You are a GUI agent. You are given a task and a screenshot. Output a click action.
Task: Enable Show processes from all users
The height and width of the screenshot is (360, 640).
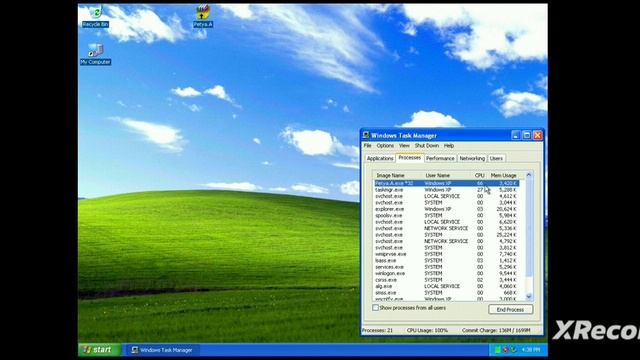click(x=376, y=308)
